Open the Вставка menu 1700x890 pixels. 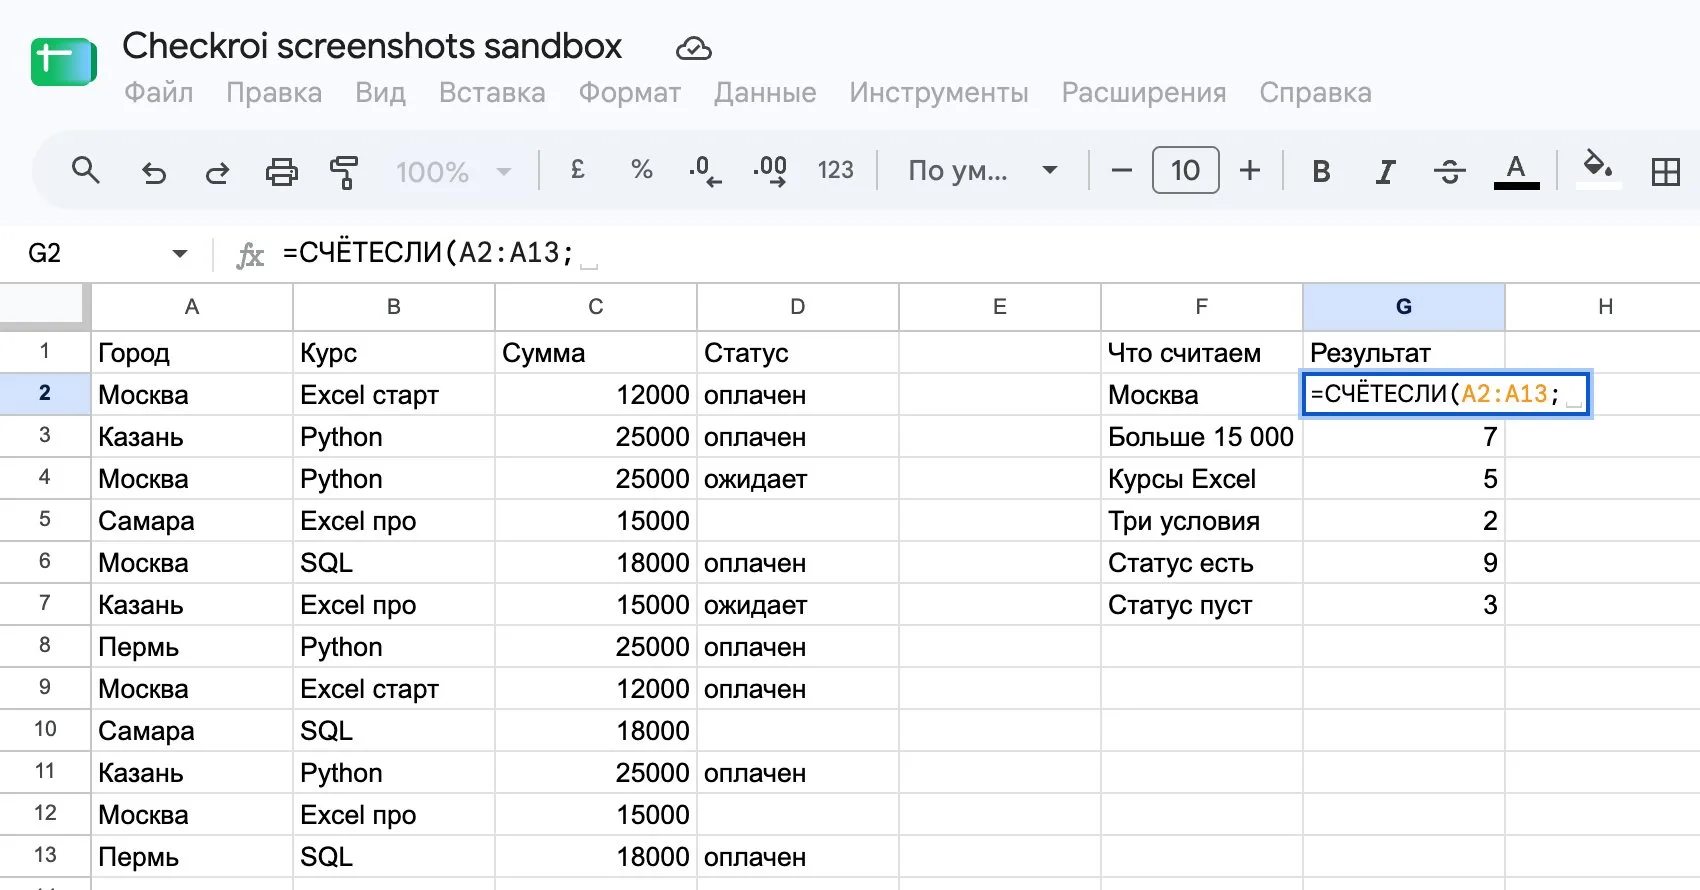coord(492,93)
